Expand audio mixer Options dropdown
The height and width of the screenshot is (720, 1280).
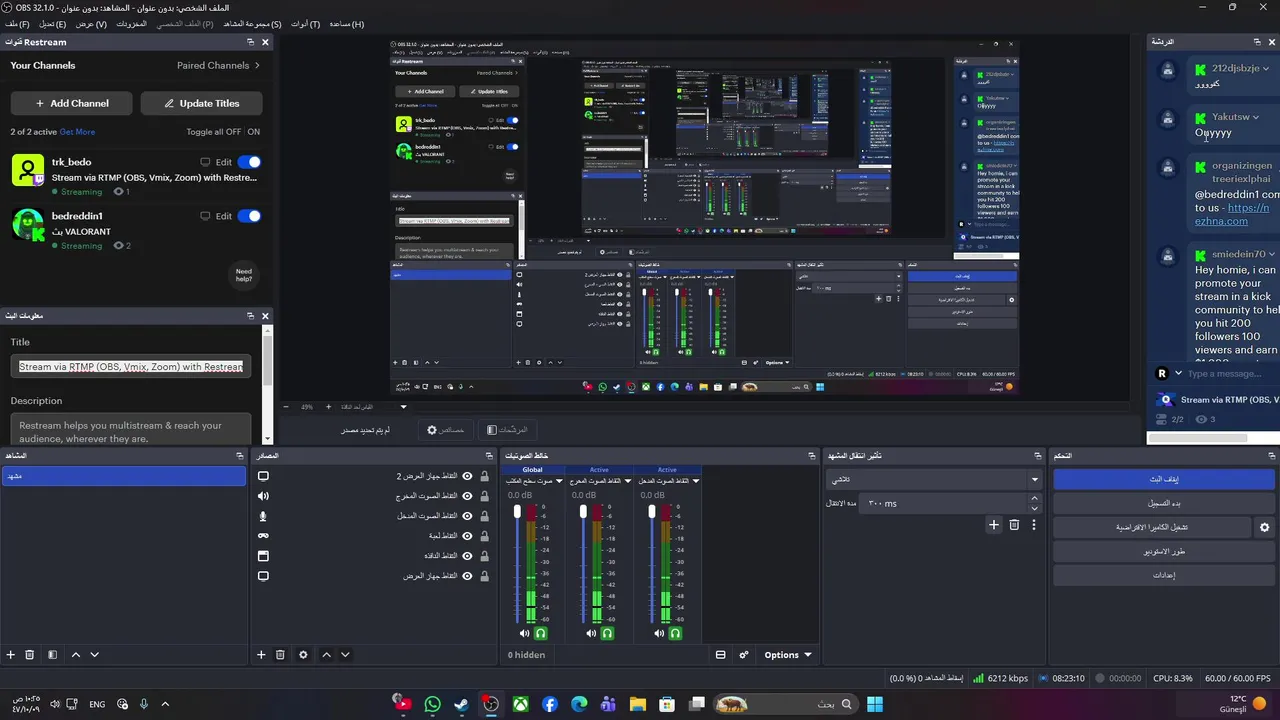[788, 655]
